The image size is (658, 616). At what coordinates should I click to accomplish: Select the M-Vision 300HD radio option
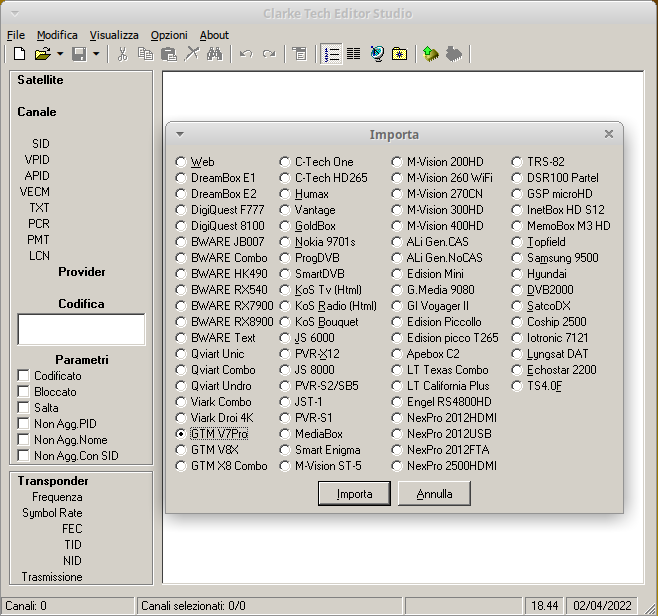tap(397, 210)
